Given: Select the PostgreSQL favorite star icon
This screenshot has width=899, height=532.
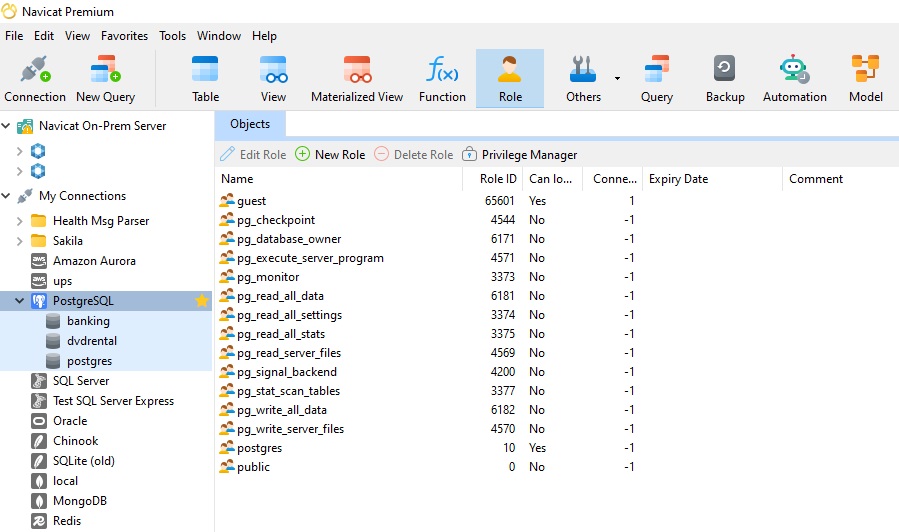Looking at the screenshot, I should click(201, 300).
